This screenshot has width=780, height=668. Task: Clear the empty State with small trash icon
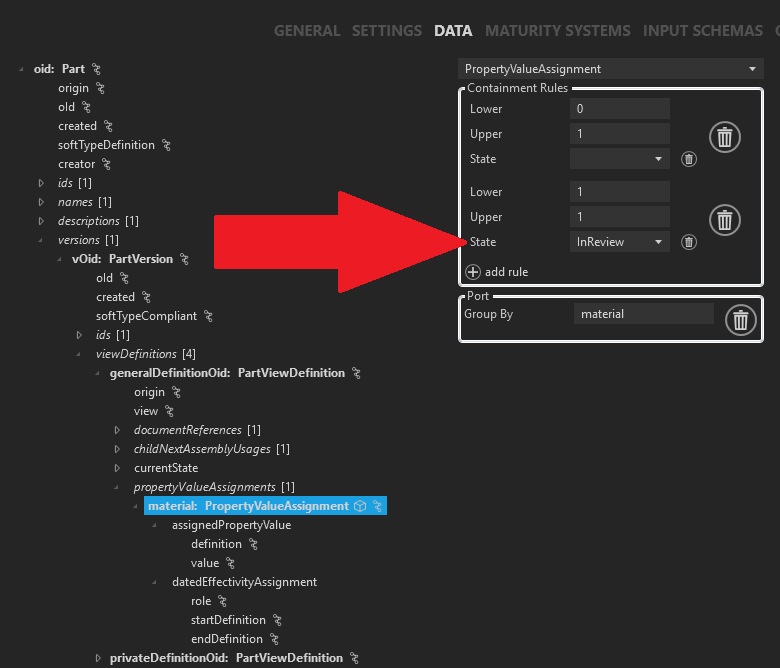coord(688,159)
